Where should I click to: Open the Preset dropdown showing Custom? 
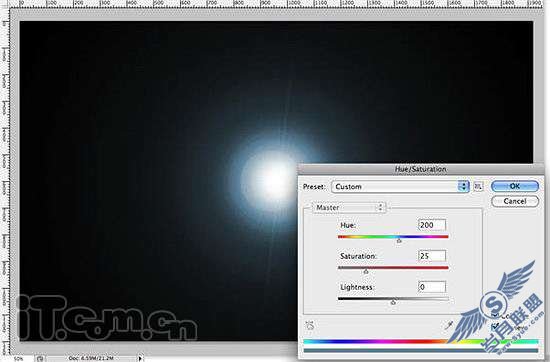[400, 187]
